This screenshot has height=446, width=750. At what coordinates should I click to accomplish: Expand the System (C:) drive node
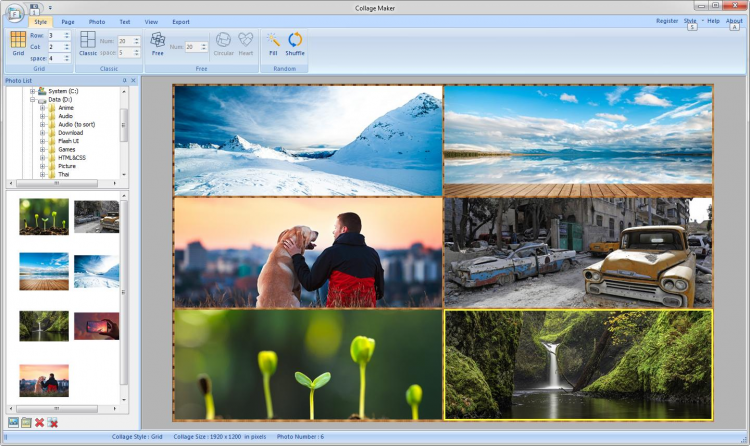(x=33, y=91)
